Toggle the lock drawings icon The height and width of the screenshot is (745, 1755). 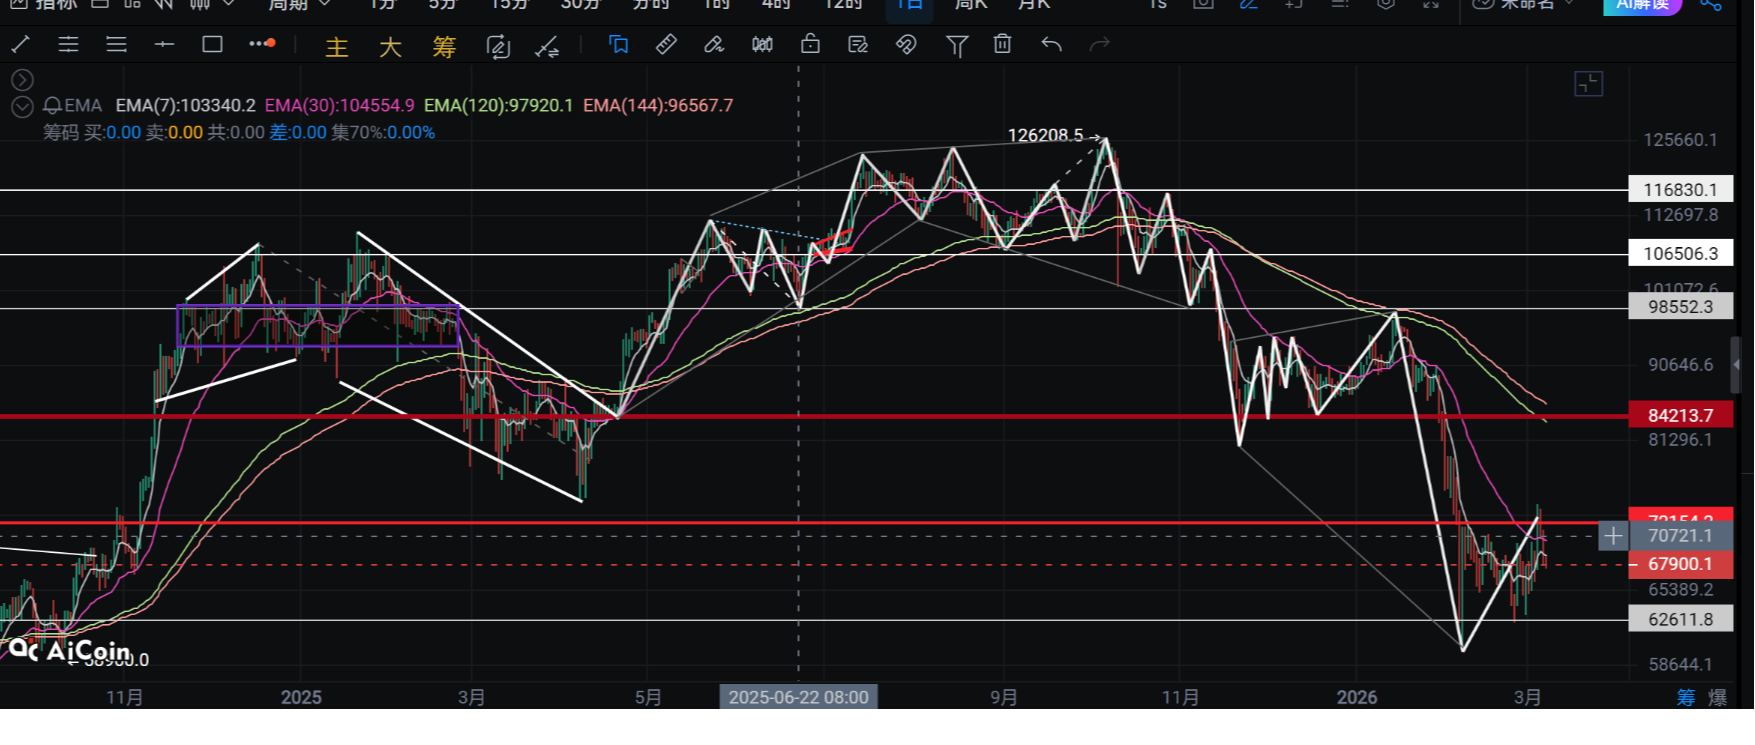[810, 45]
